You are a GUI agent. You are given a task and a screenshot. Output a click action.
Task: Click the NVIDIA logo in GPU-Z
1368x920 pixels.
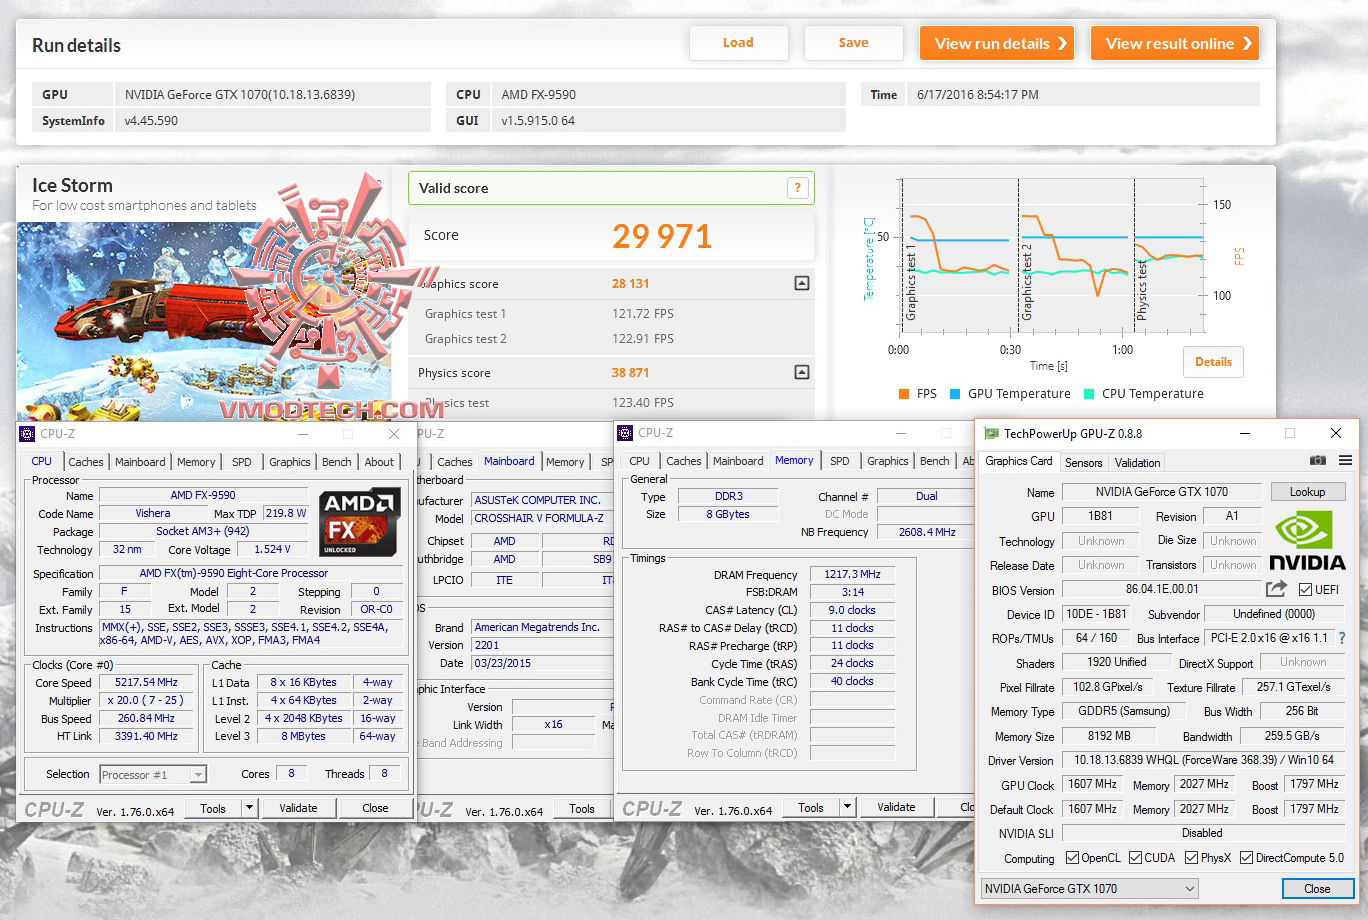(x=1307, y=540)
